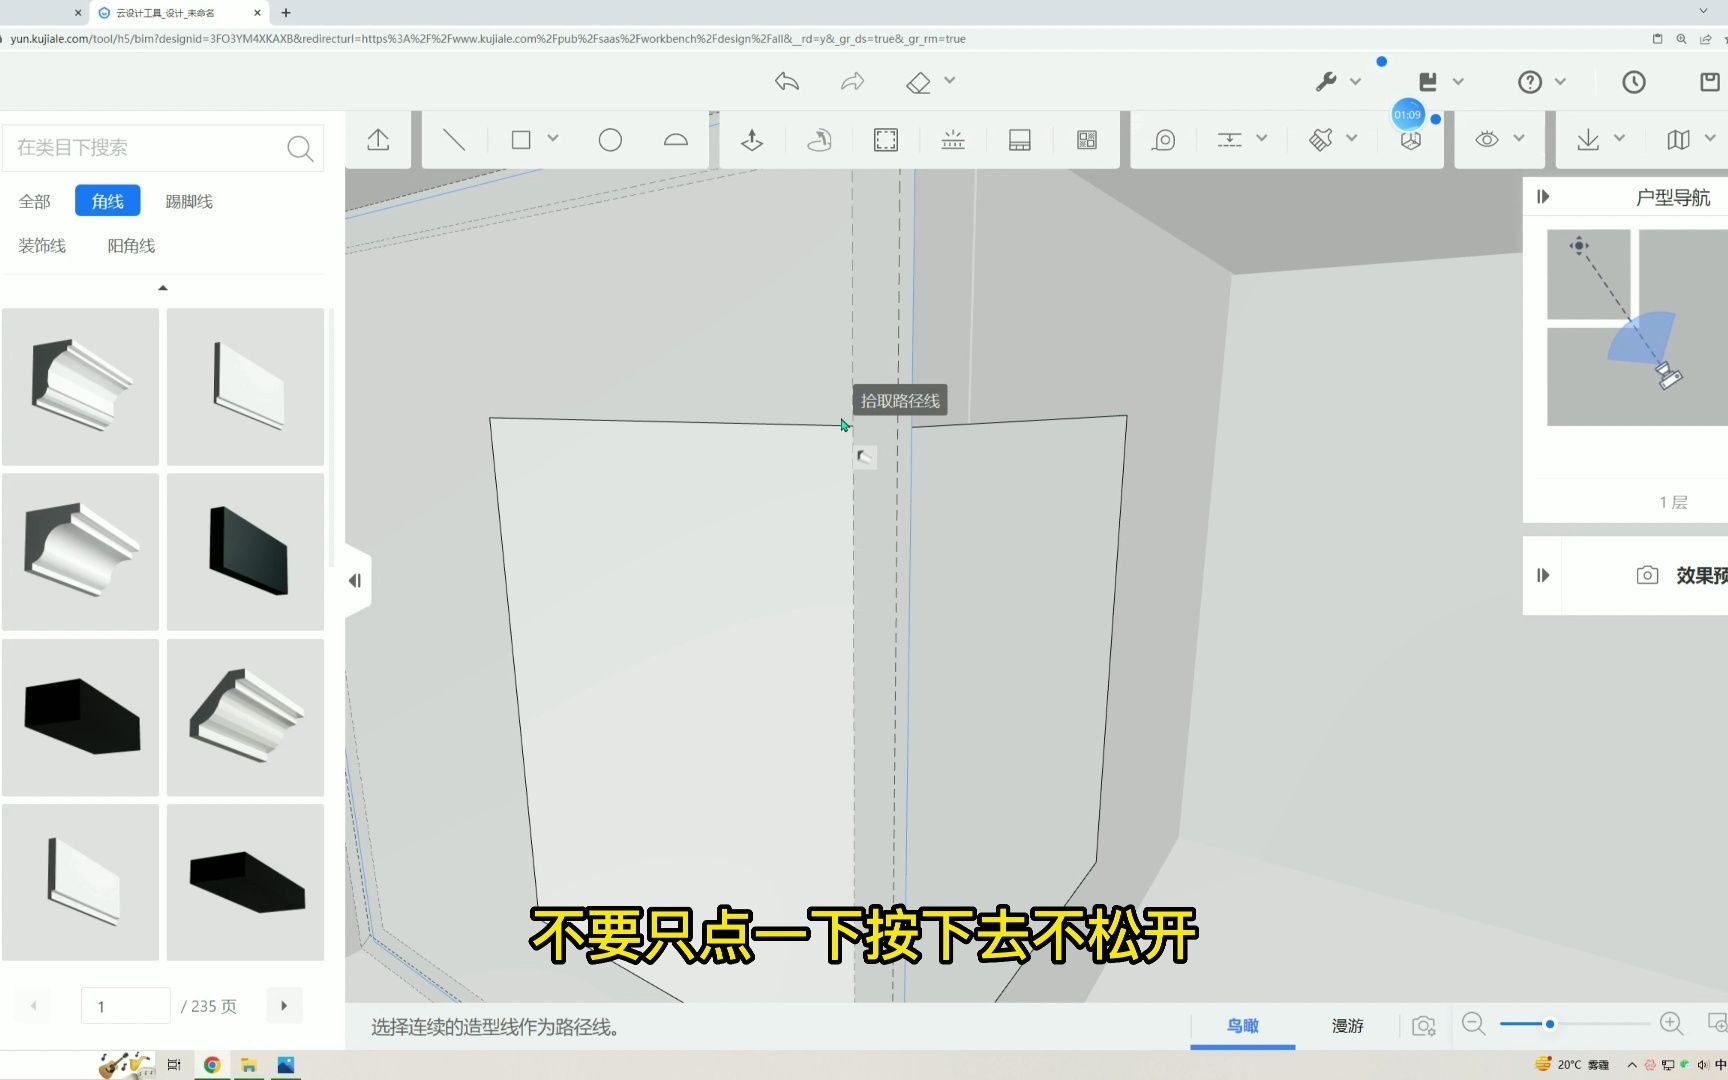Viewport: 1728px width, 1080px height.
Task: Collapse the 户型导航 panel
Action: (1543, 197)
